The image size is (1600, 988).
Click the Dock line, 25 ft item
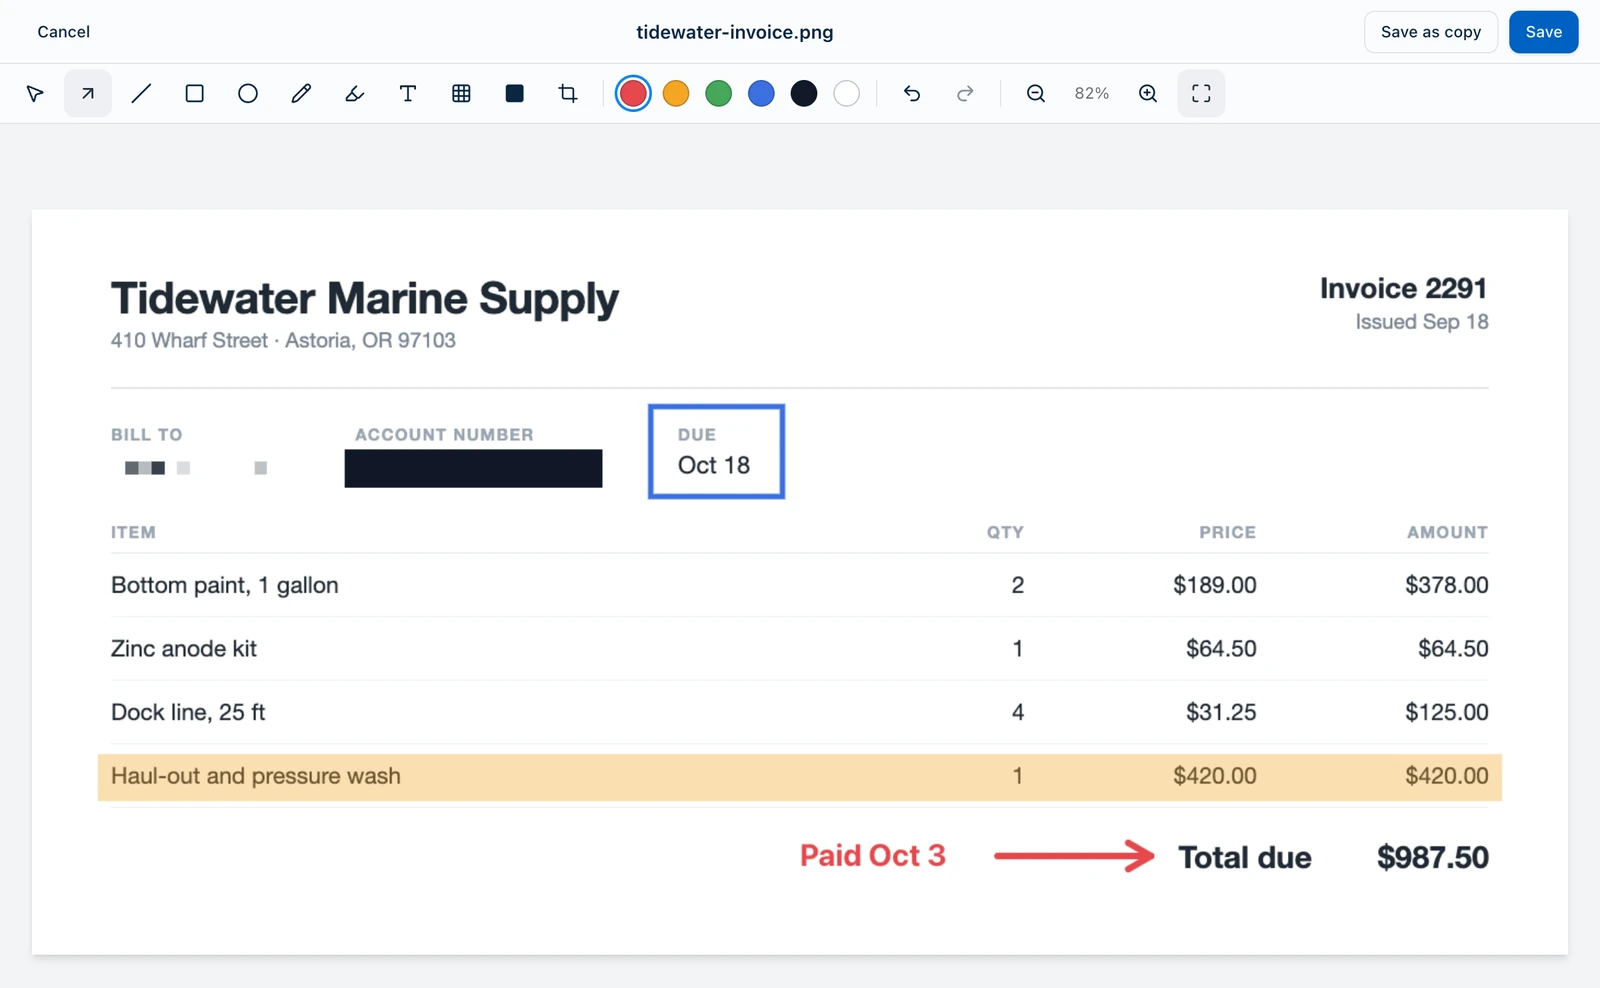click(188, 712)
